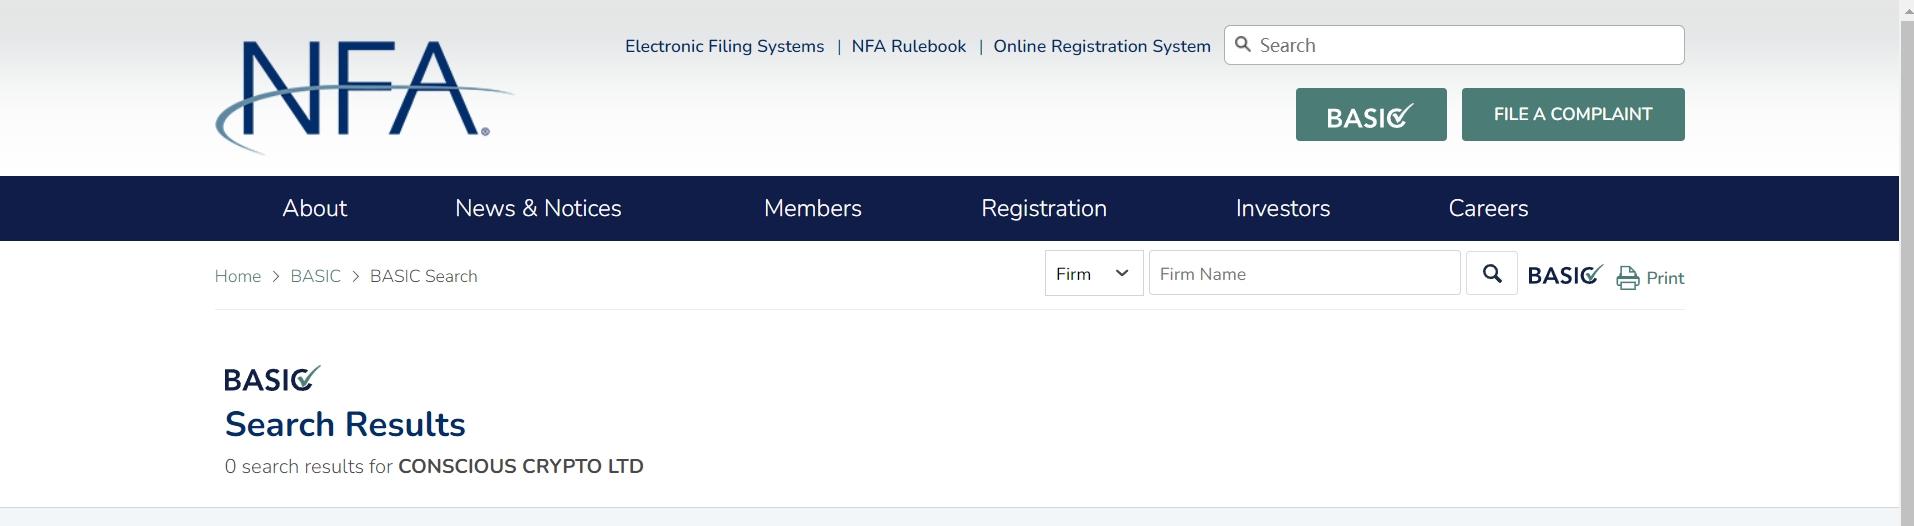Image resolution: width=1914 pixels, height=526 pixels.
Task: Open the Firm type dropdown
Action: point(1094,274)
